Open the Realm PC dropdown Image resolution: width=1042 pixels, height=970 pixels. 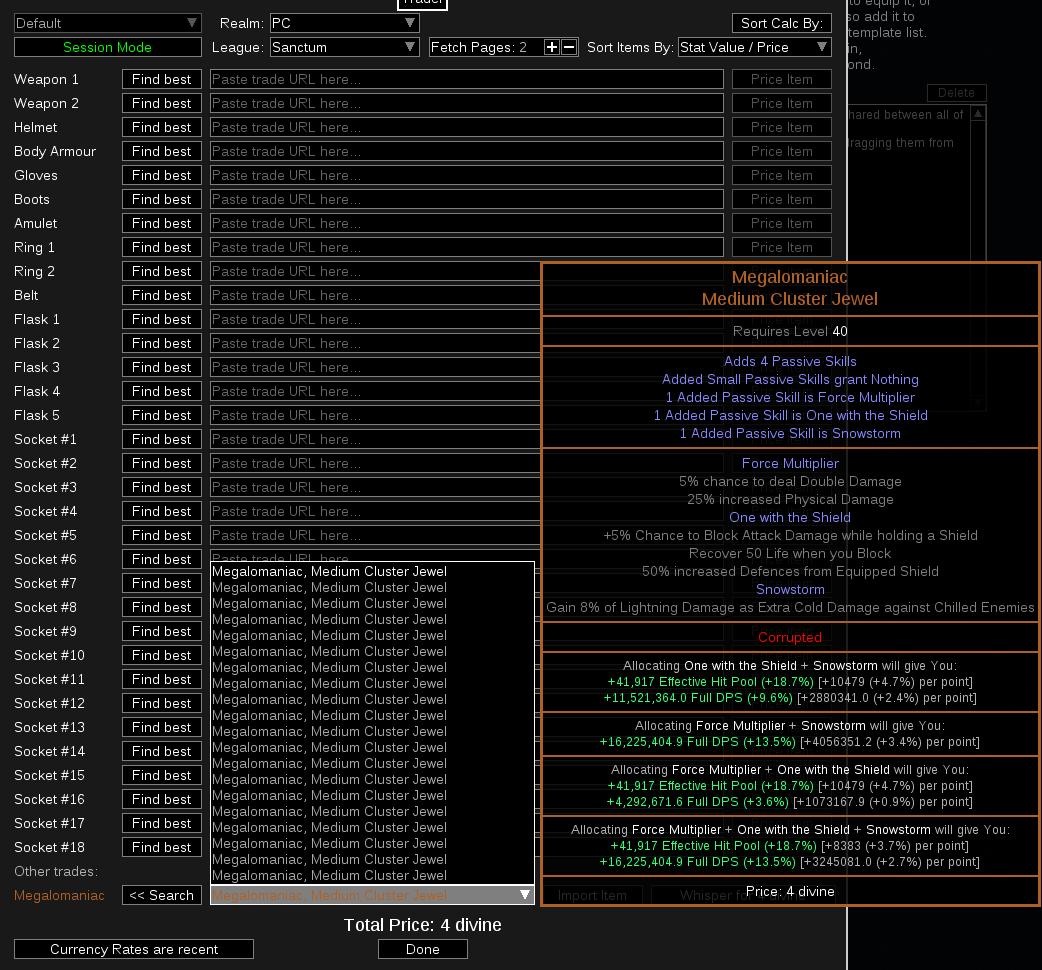(344, 23)
